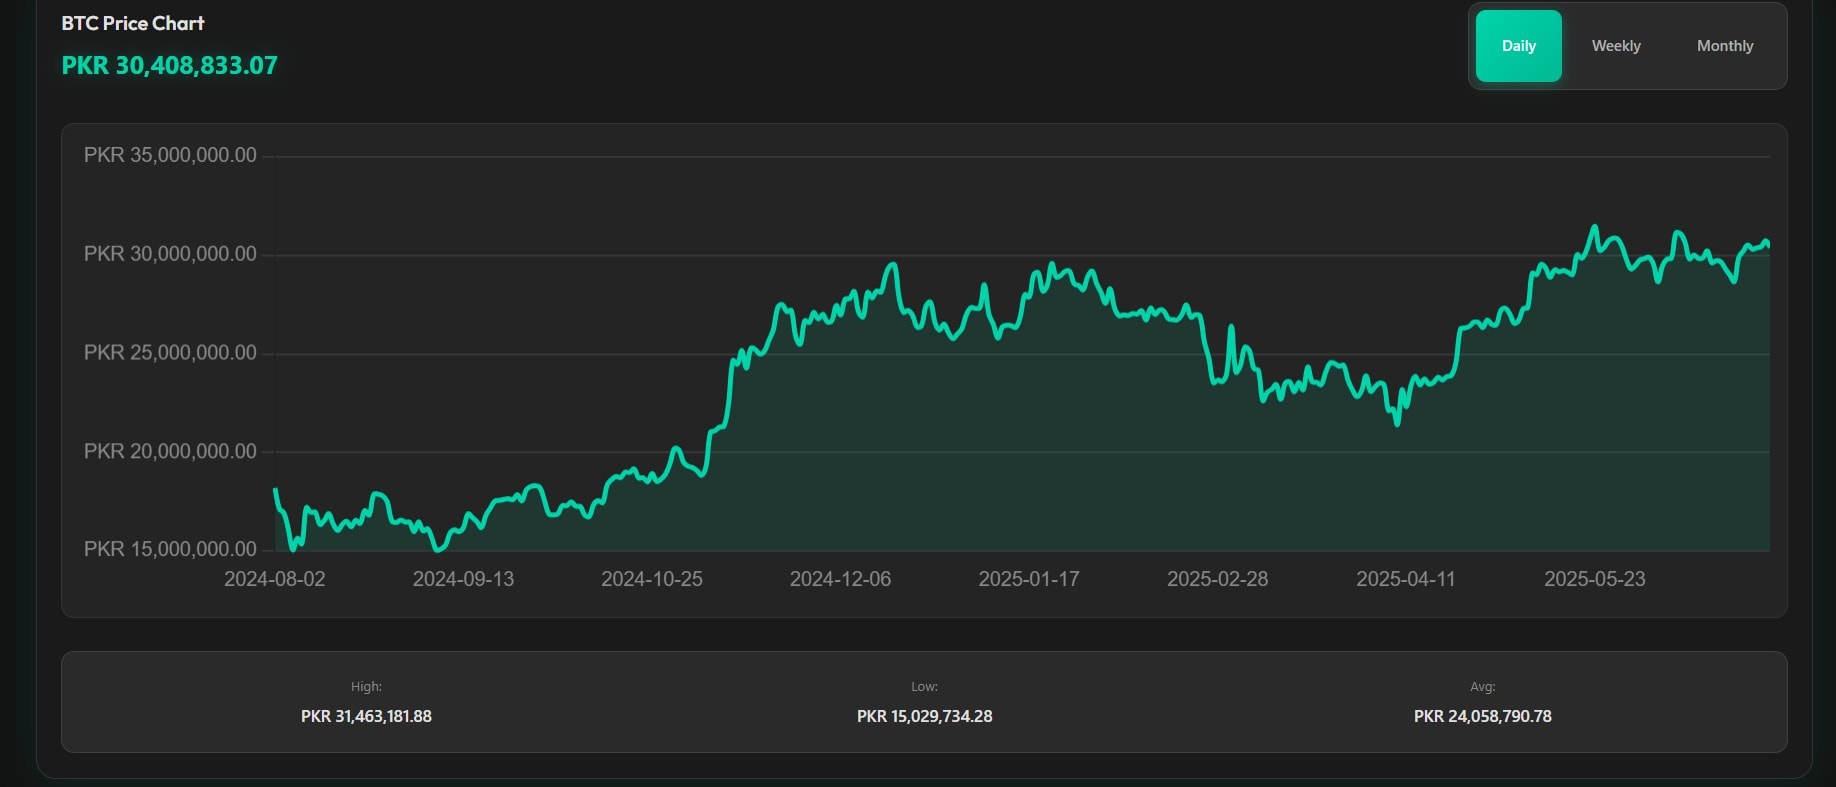Click the PKR 15,000,000.00 axis label

pyautogui.click(x=170, y=549)
